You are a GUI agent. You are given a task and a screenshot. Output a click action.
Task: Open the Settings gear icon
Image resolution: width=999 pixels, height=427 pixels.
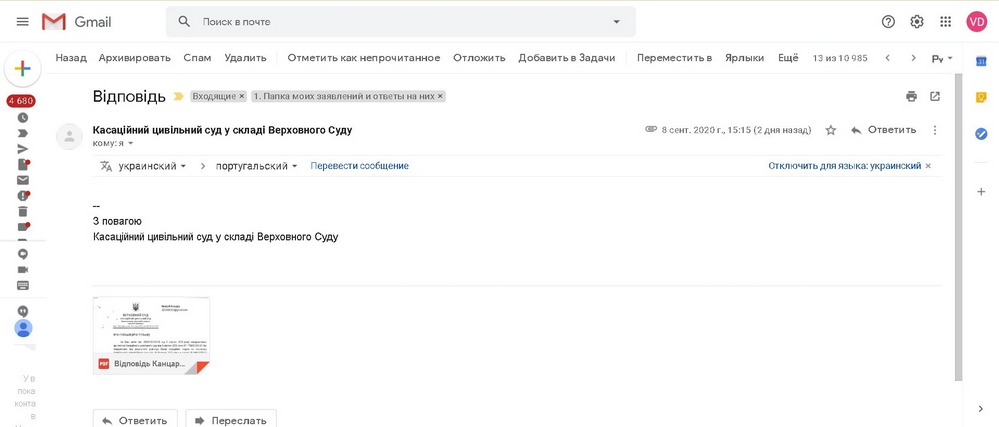coord(917,22)
